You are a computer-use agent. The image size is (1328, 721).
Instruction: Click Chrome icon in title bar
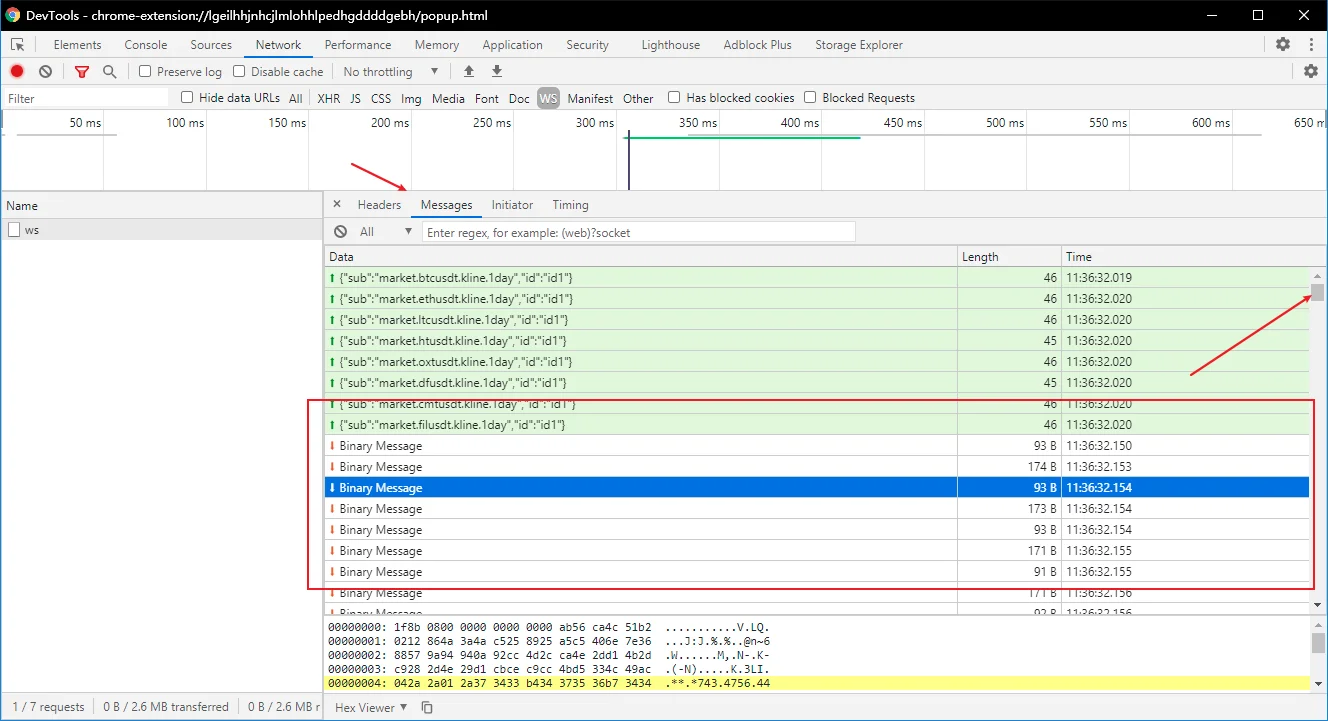12,16
